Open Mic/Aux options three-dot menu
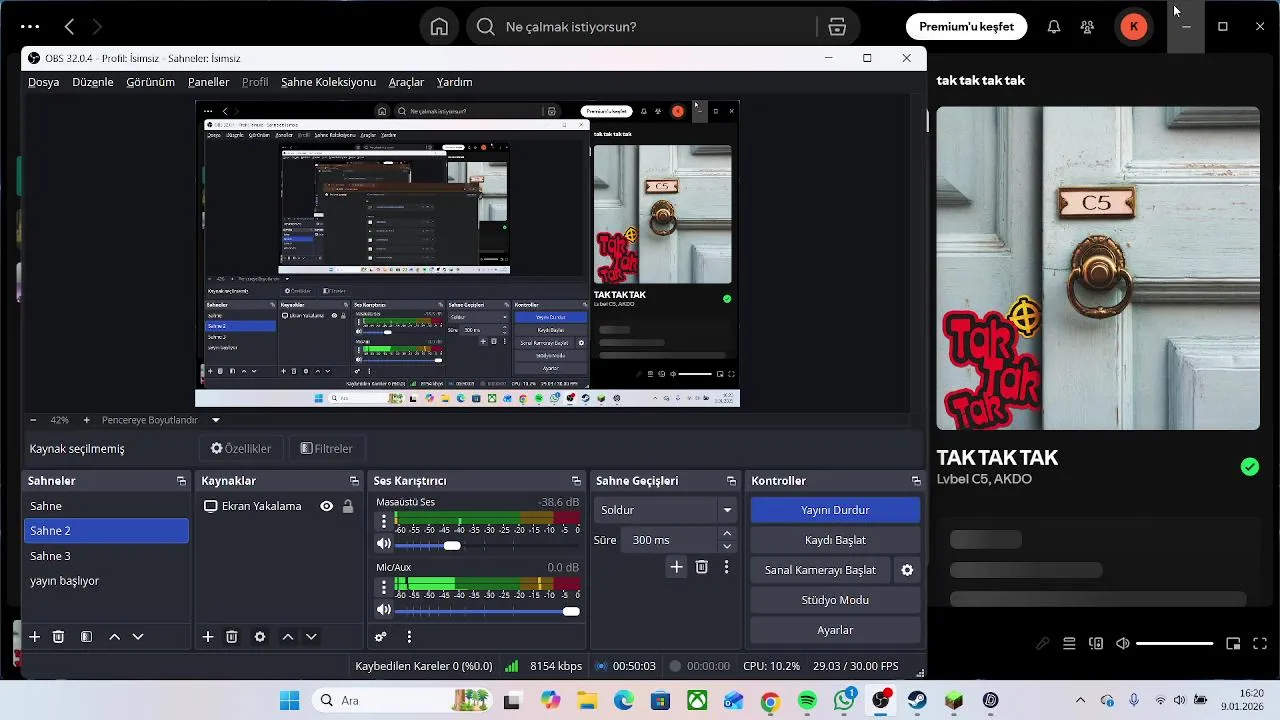The height and width of the screenshot is (720, 1280). click(x=383, y=586)
